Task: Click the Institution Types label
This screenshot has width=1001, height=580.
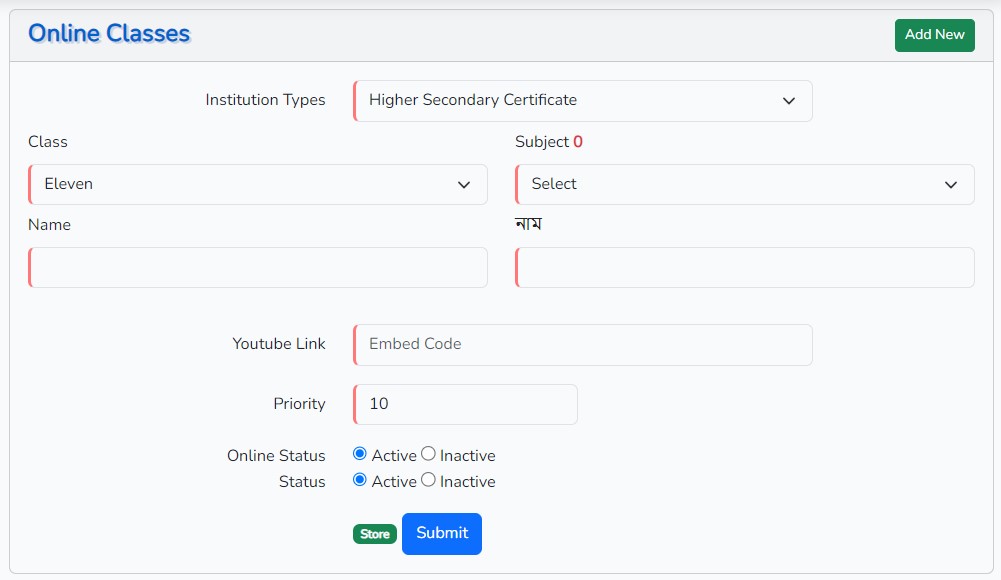Action: 265,100
